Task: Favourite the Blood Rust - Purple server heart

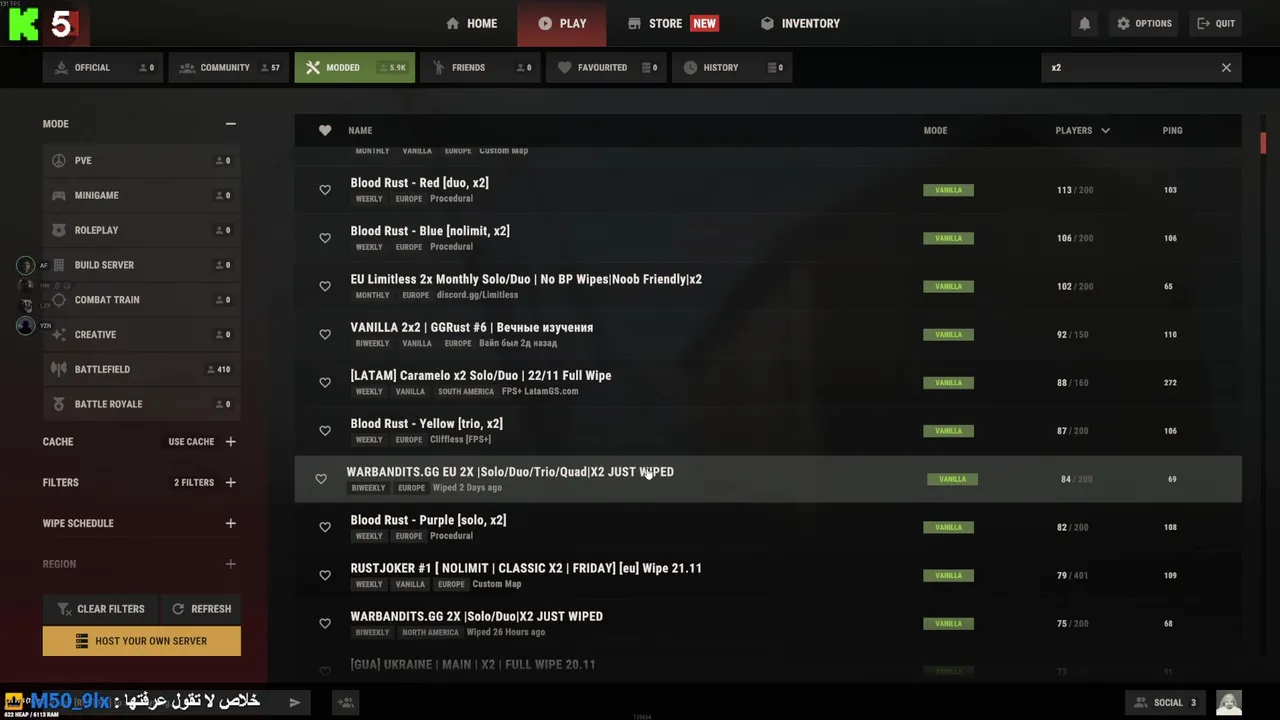Action: click(325, 527)
